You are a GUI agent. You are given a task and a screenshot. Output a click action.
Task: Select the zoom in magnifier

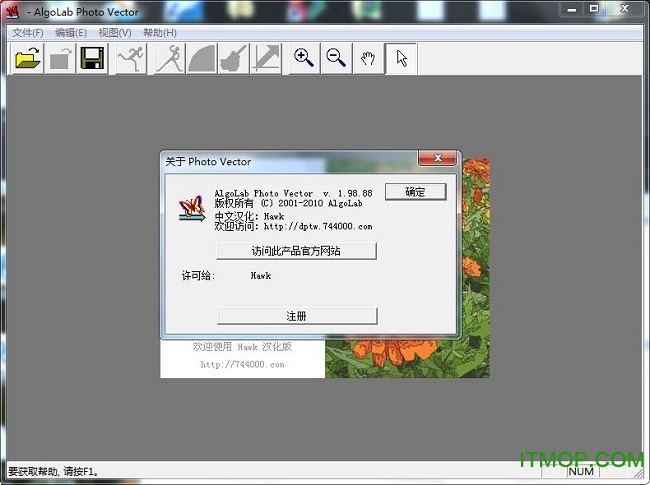304,58
